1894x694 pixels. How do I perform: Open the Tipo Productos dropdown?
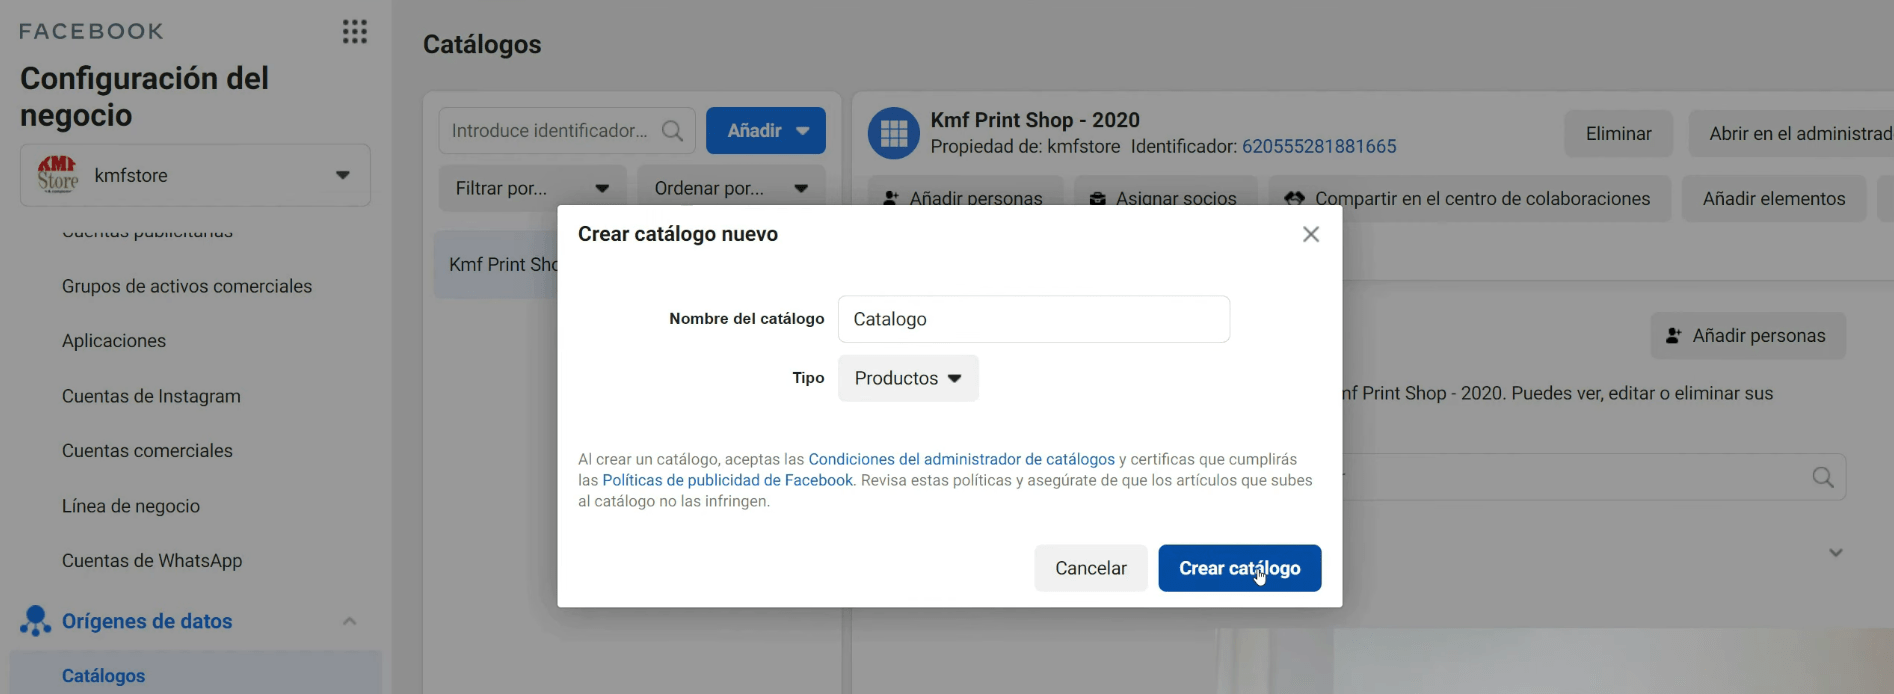click(908, 378)
